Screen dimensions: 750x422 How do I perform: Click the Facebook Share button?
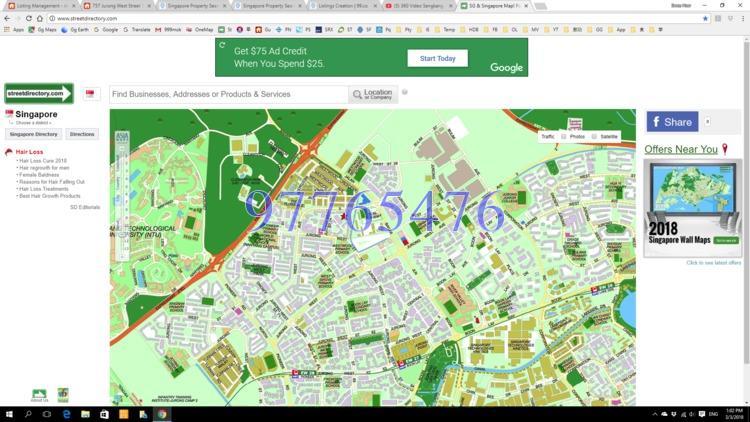(673, 122)
